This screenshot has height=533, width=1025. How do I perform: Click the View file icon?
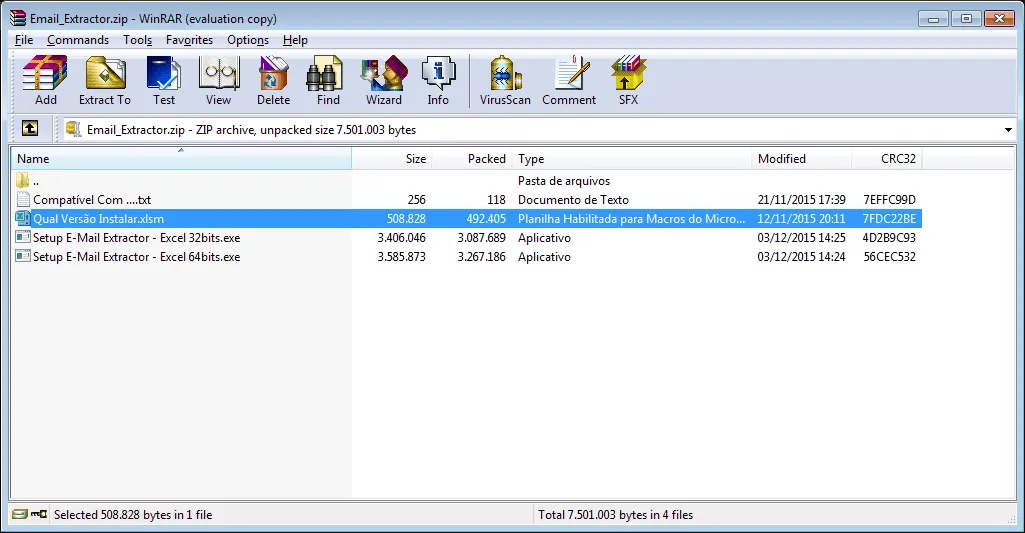click(218, 81)
